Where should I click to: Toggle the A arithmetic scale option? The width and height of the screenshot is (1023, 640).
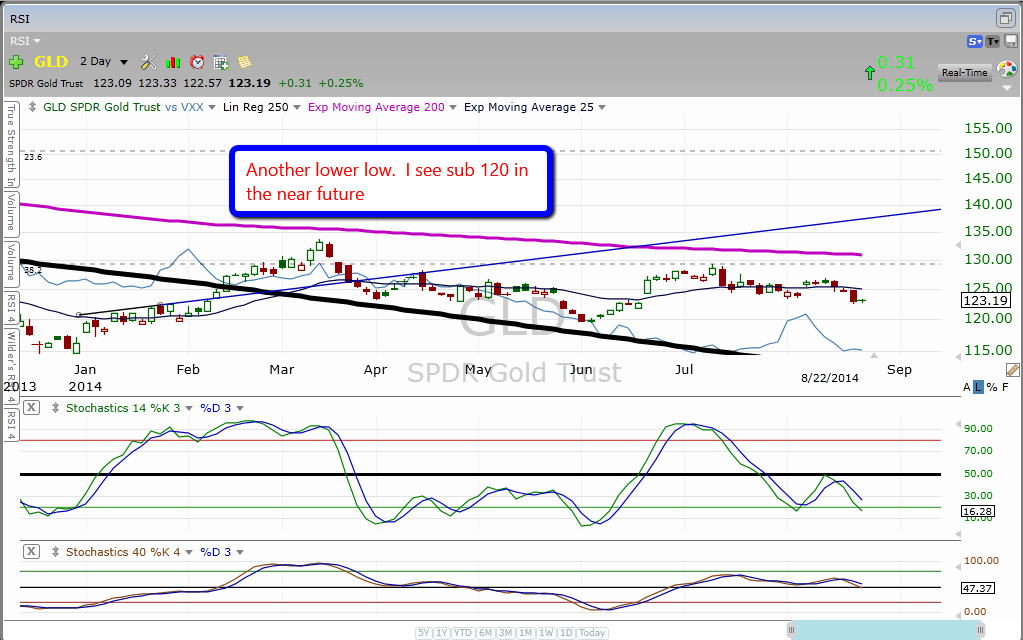coord(967,387)
